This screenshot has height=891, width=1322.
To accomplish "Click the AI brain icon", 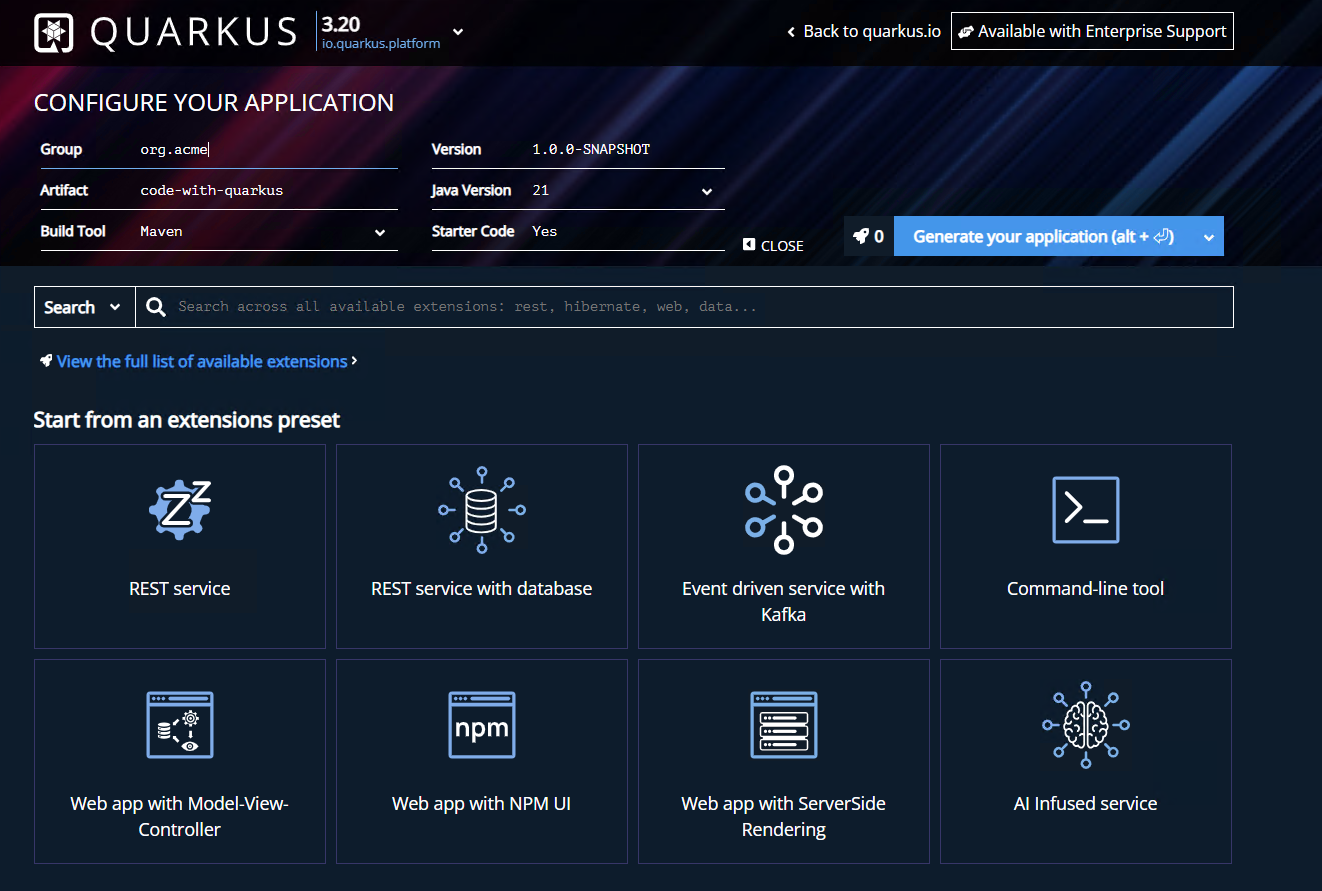I will (x=1086, y=725).
